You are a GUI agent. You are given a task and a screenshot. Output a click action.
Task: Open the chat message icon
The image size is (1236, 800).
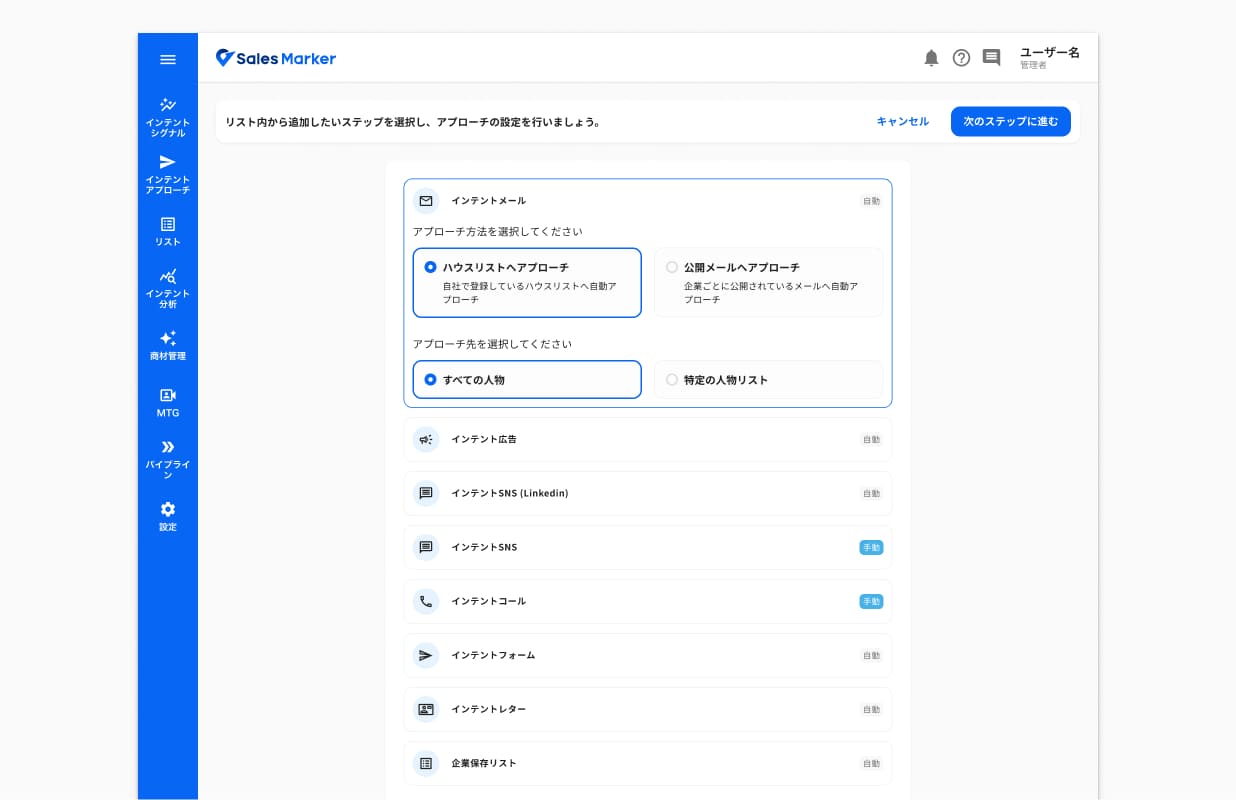pos(991,58)
